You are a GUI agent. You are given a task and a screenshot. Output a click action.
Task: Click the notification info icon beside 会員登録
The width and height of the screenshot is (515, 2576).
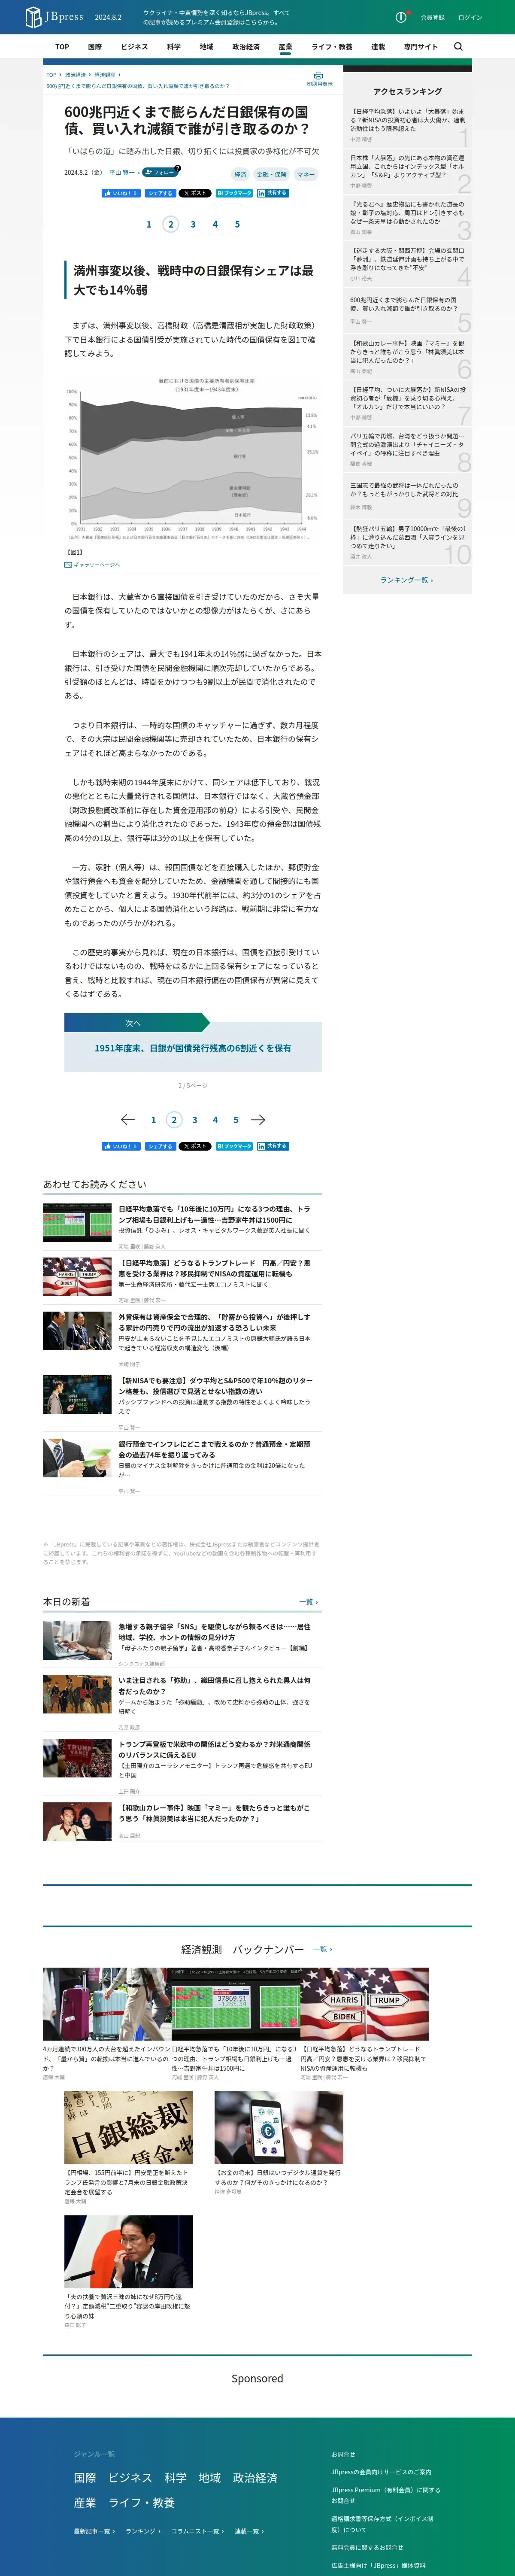point(401,17)
